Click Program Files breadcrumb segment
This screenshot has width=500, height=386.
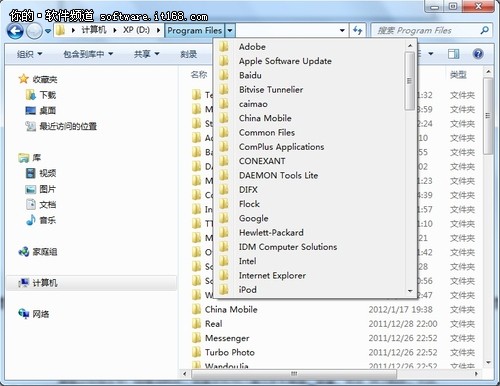195,30
